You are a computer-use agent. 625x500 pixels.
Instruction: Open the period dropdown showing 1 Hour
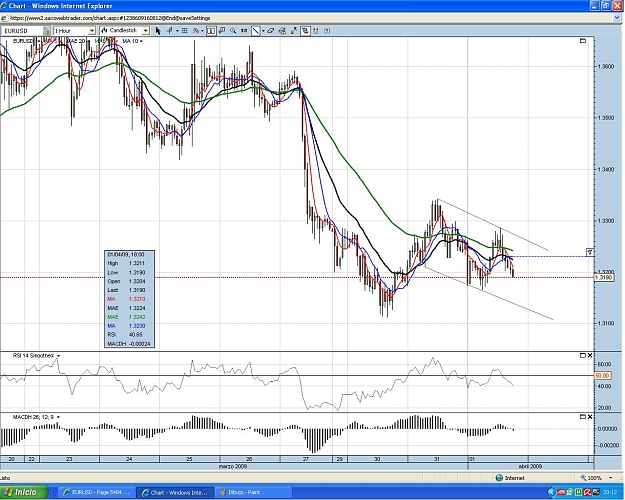coord(75,31)
